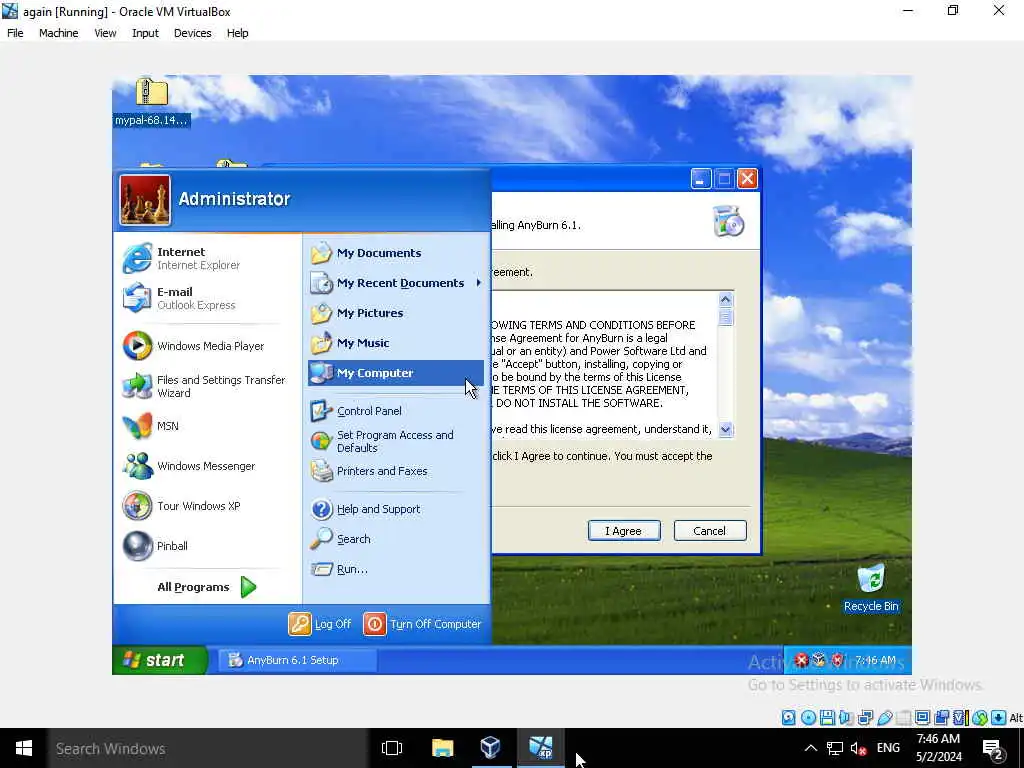This screenshot has height=768, width=1024.
Task: Open the VirtualBox Machine menu
Action: point(58,33)
